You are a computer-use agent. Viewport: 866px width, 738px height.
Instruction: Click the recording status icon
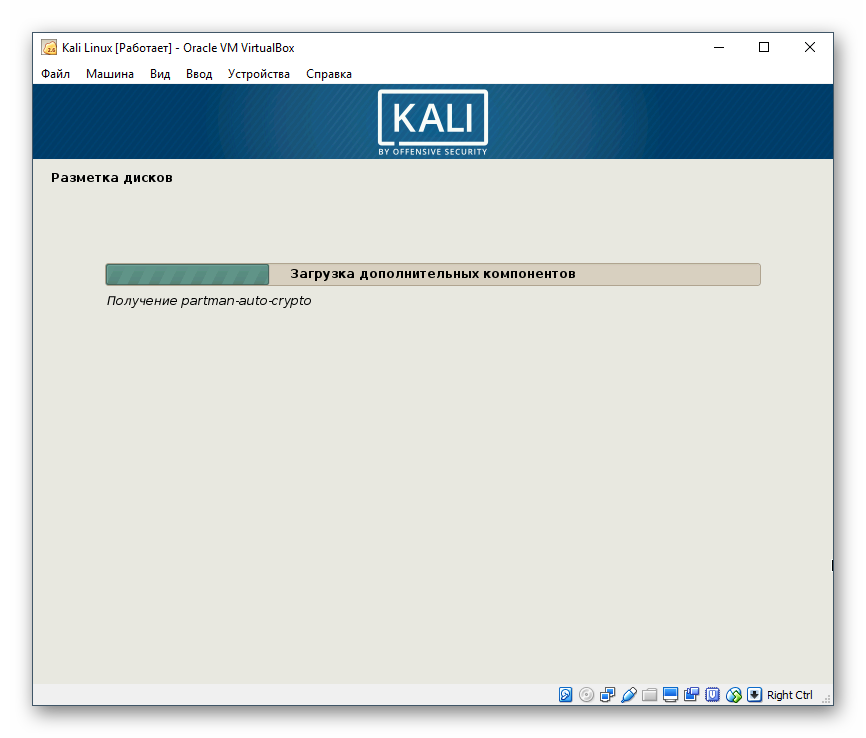tap(692, 695)
